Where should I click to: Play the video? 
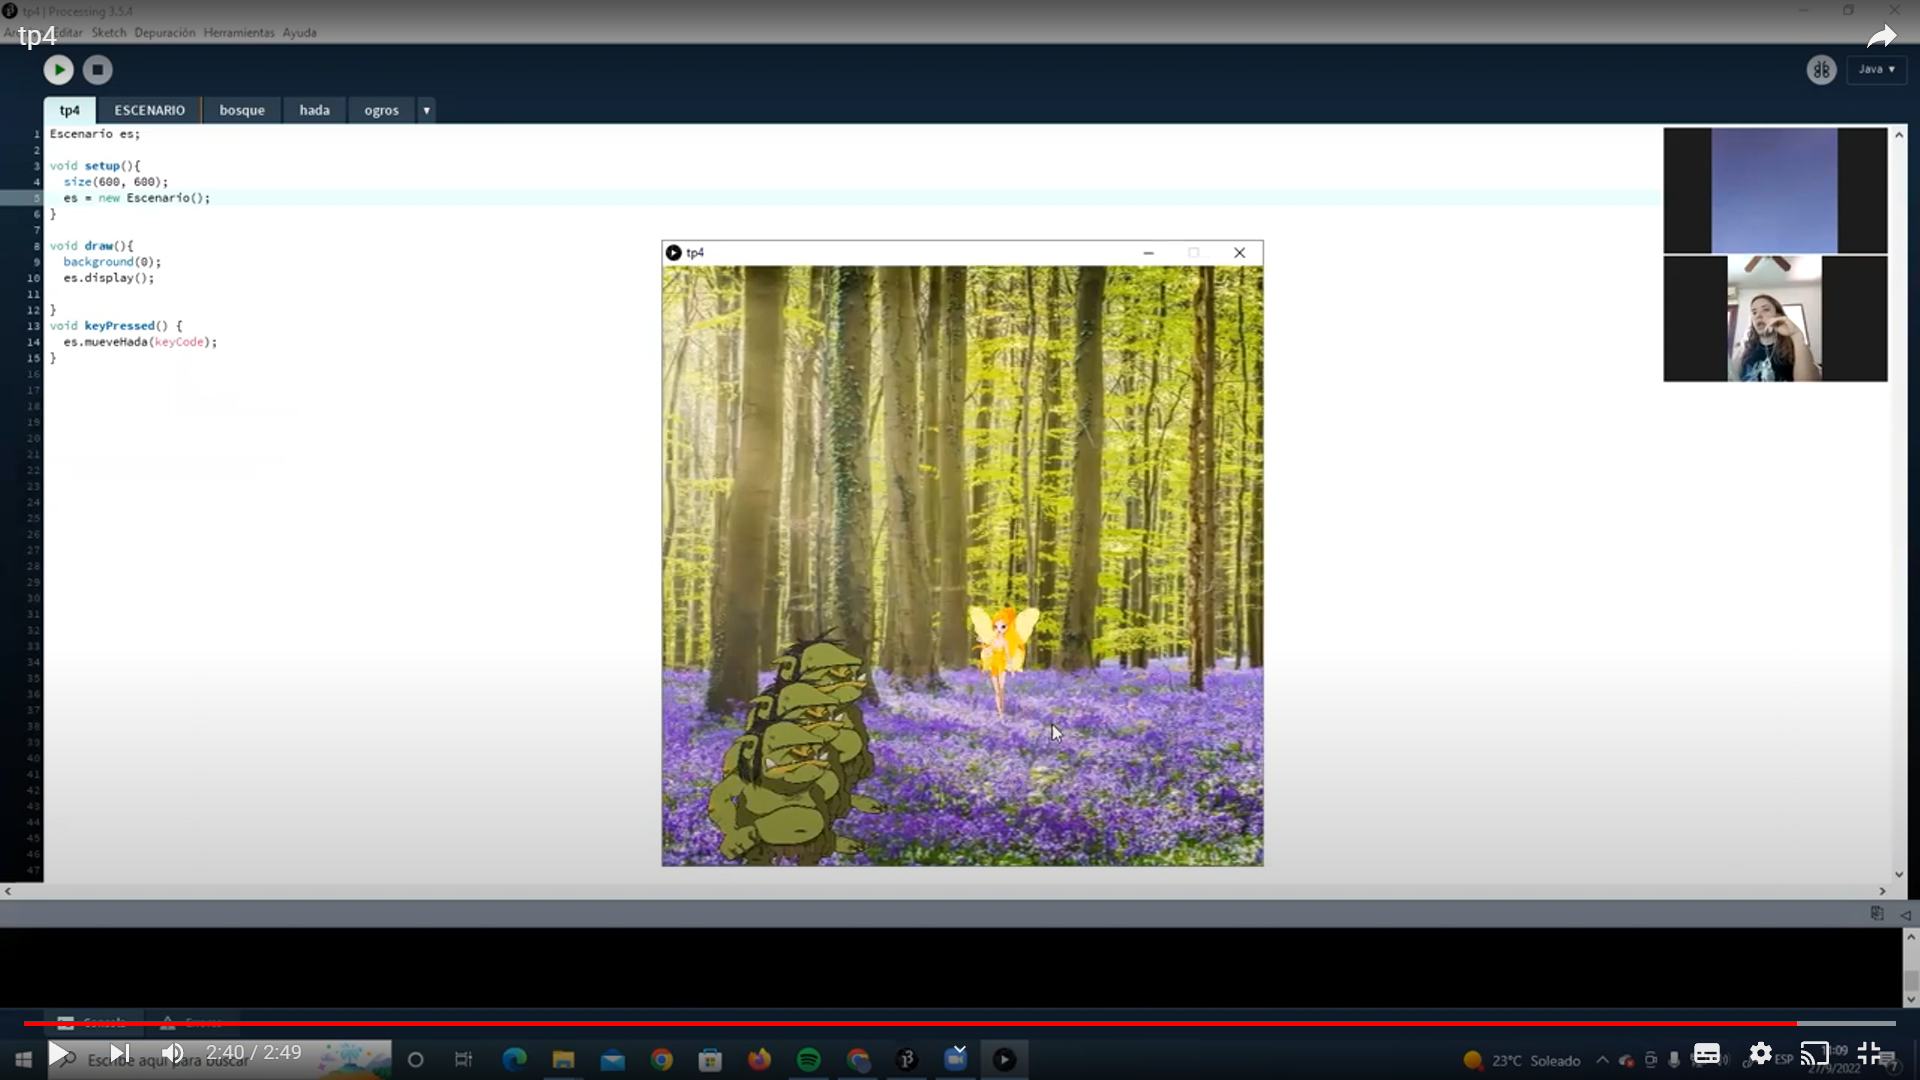click(59, 1053)
